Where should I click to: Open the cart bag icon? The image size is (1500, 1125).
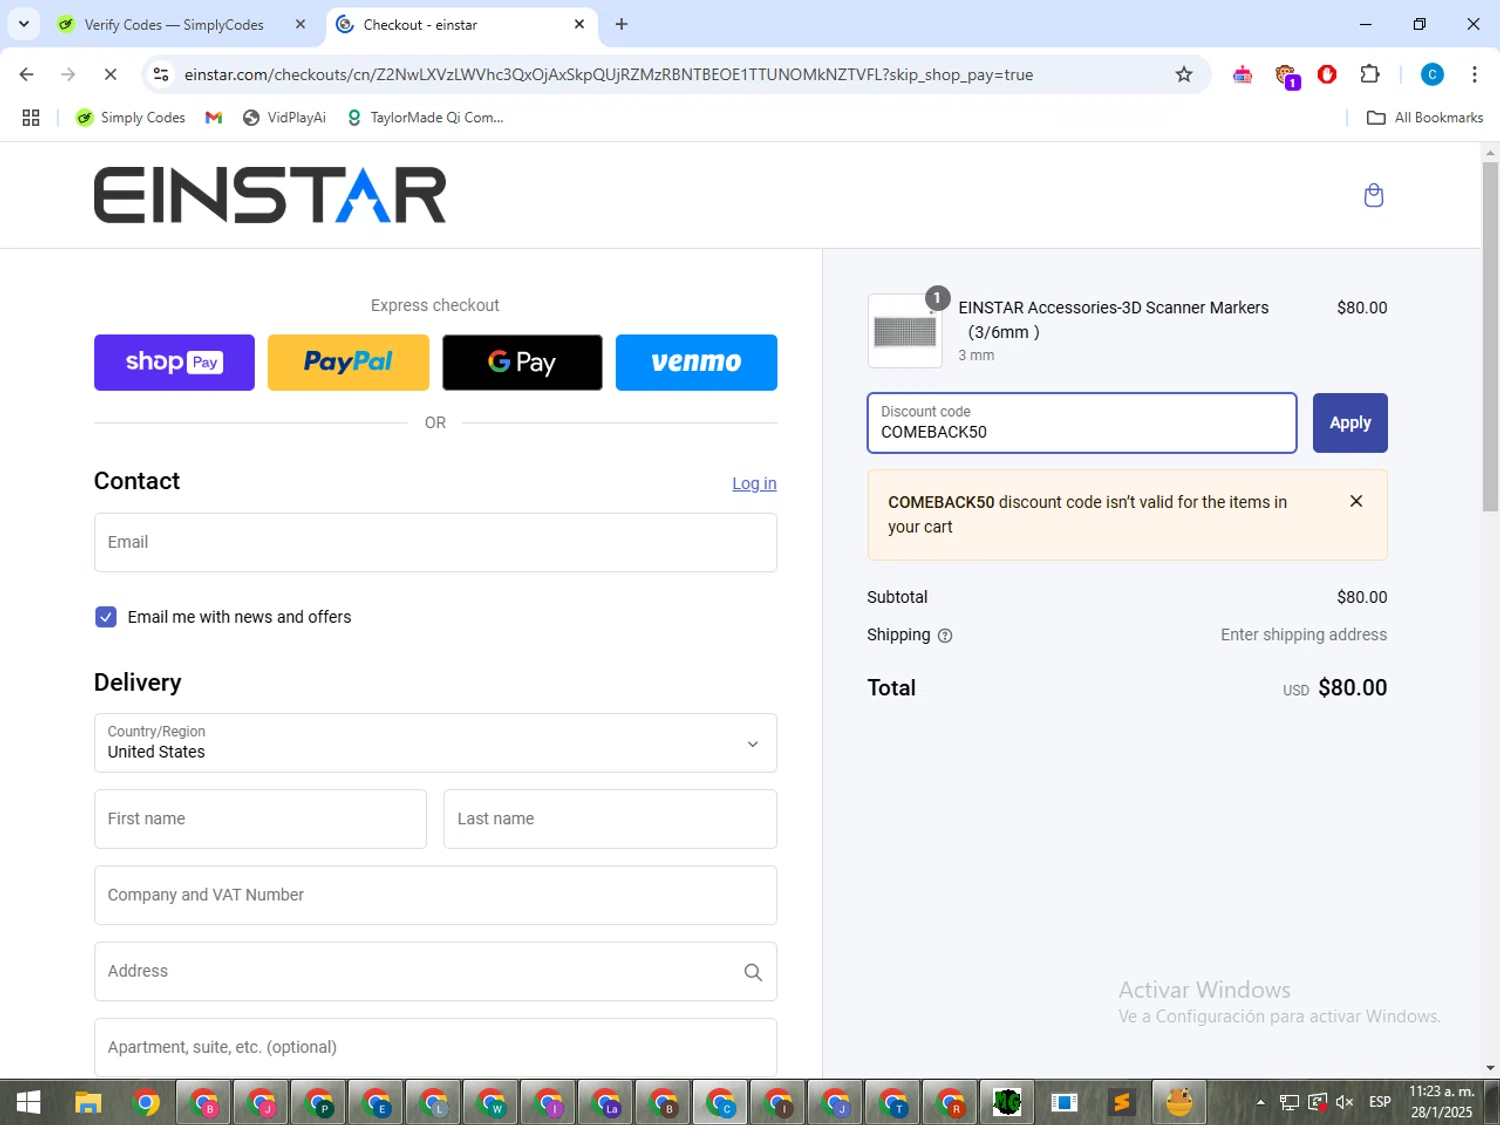1373,195
